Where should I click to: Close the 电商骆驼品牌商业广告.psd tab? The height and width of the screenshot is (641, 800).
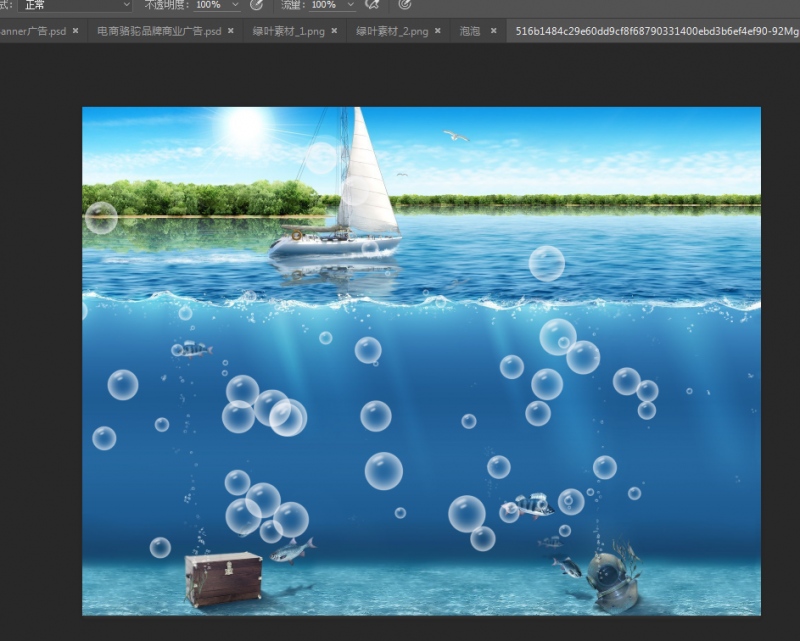pyautogui.click(x=231, y=32)
